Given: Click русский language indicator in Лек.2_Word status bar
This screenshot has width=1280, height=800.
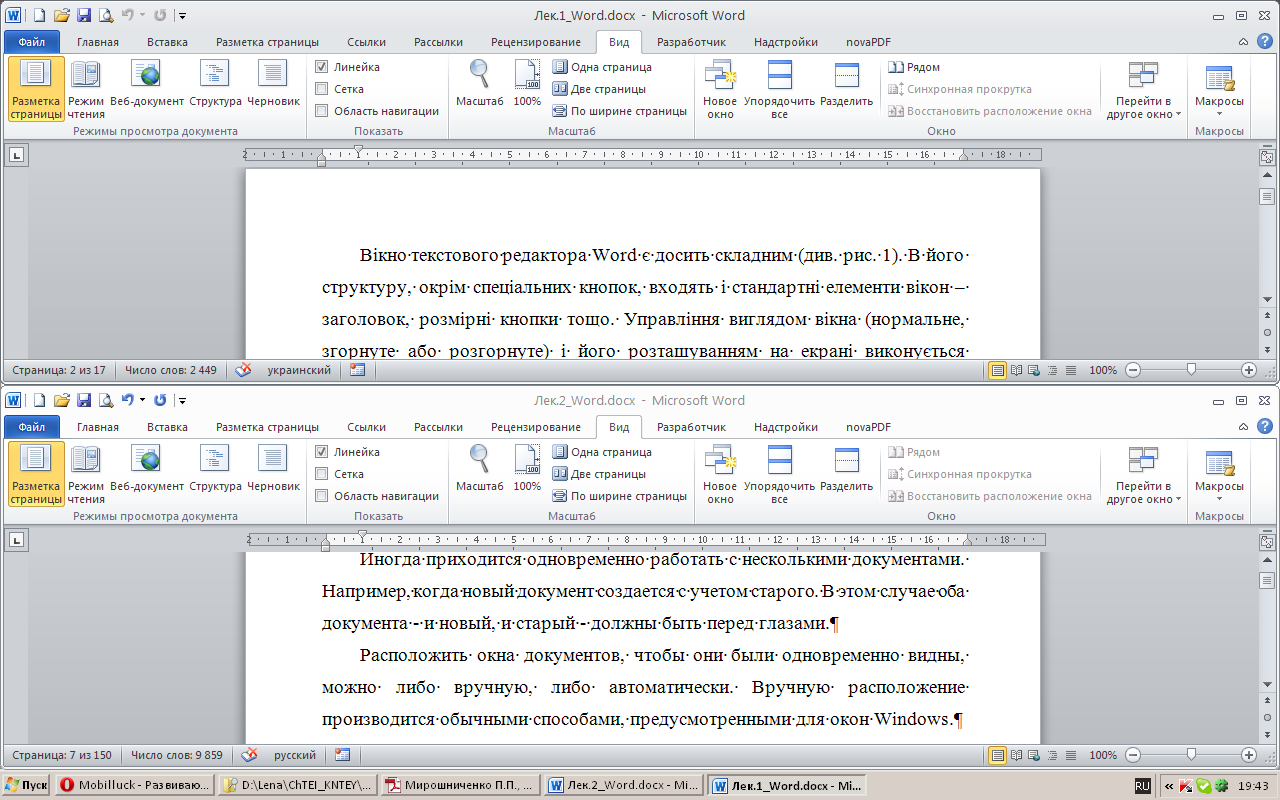Looking at the screenshot, I should (x=294, y=755).
